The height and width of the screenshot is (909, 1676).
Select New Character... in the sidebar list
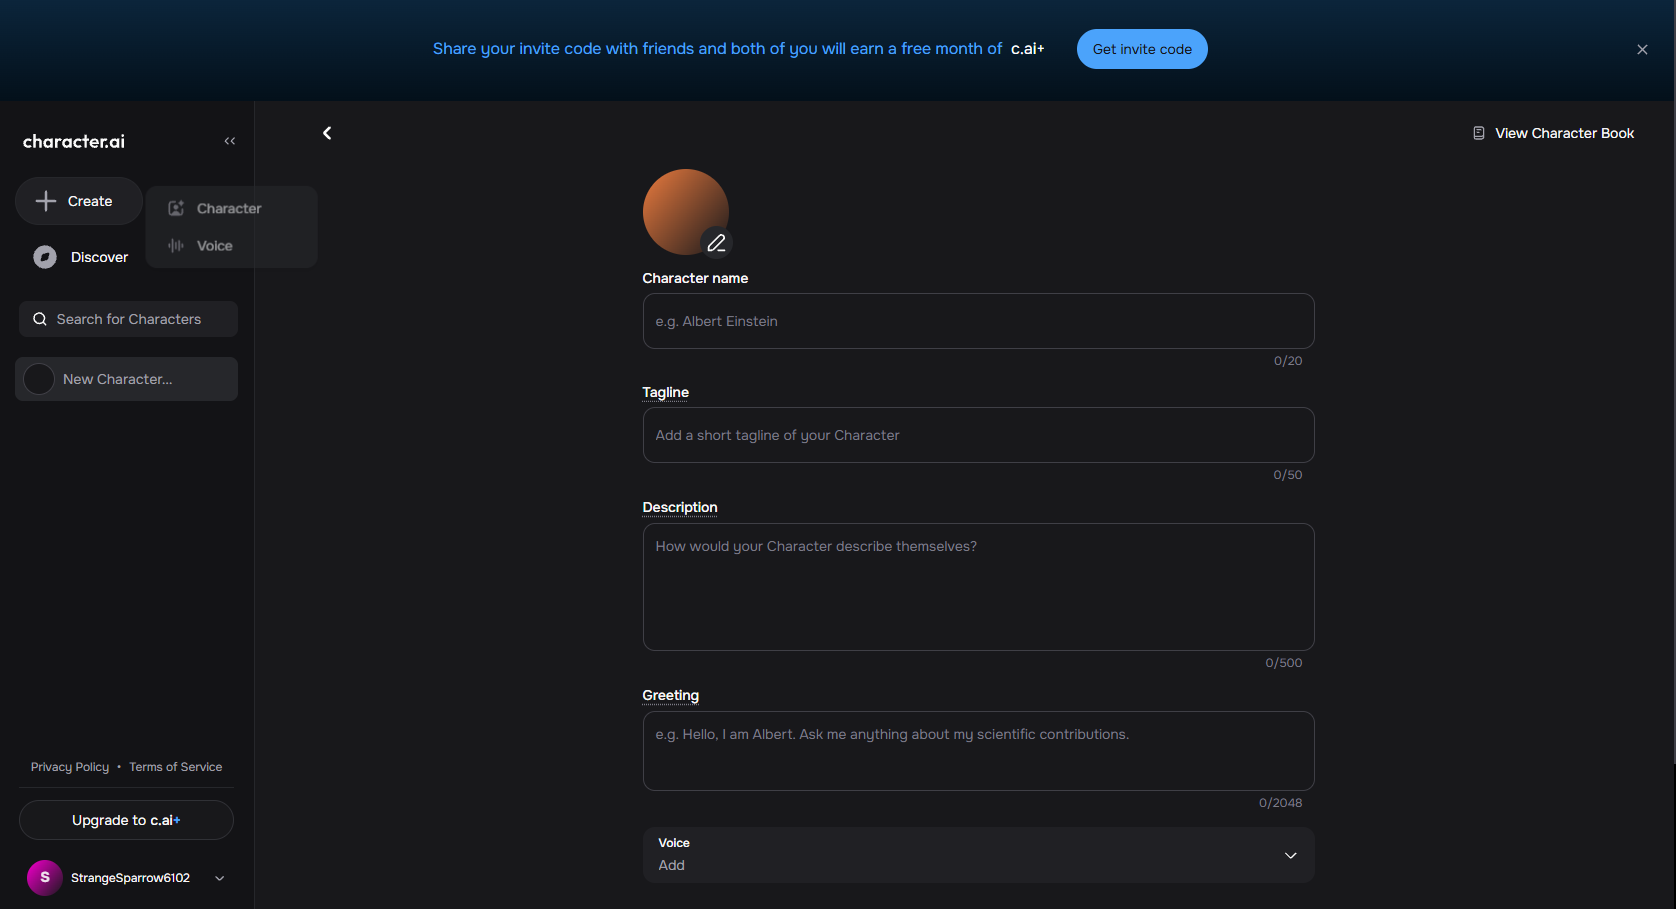(x=126, y=379)
